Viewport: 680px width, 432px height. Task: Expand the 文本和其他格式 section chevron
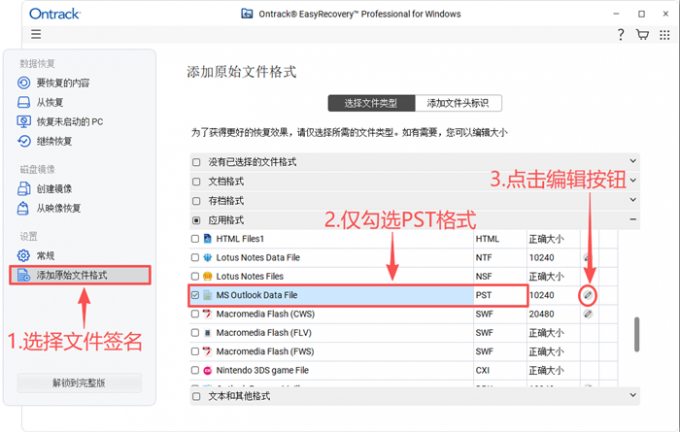click(633, 395)
